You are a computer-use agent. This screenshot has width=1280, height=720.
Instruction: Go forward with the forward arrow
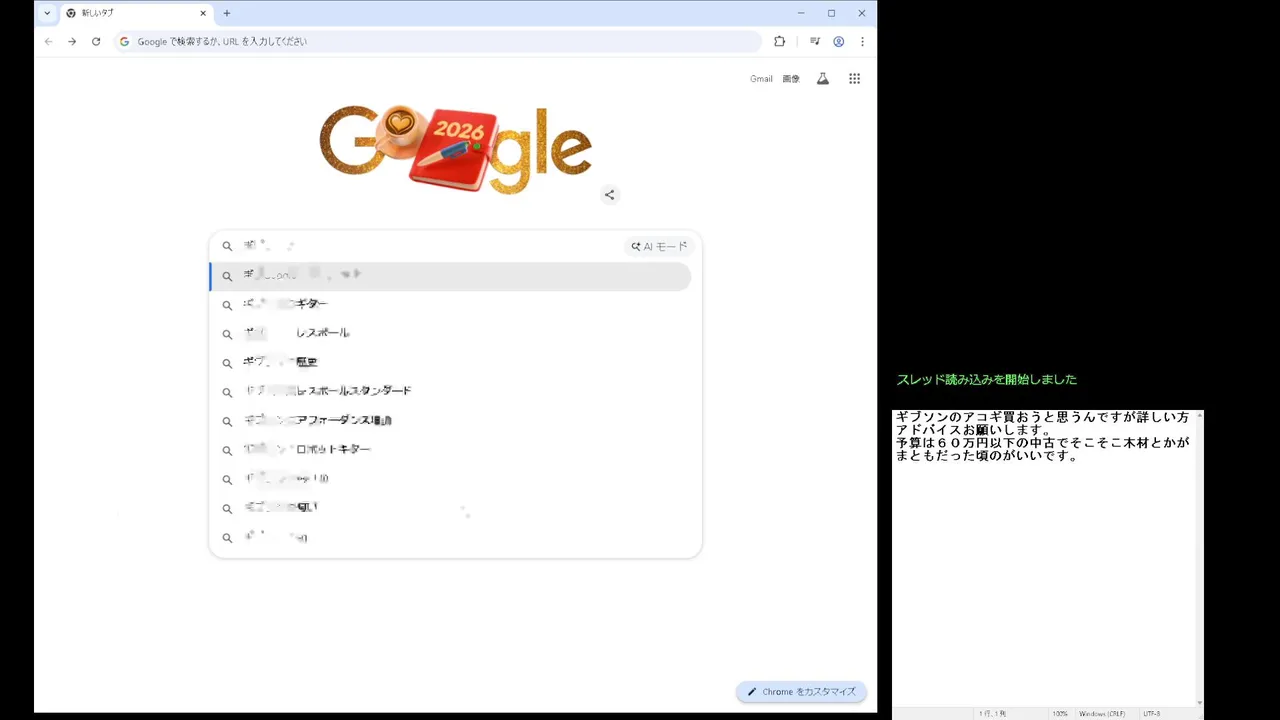click(72, 41)
